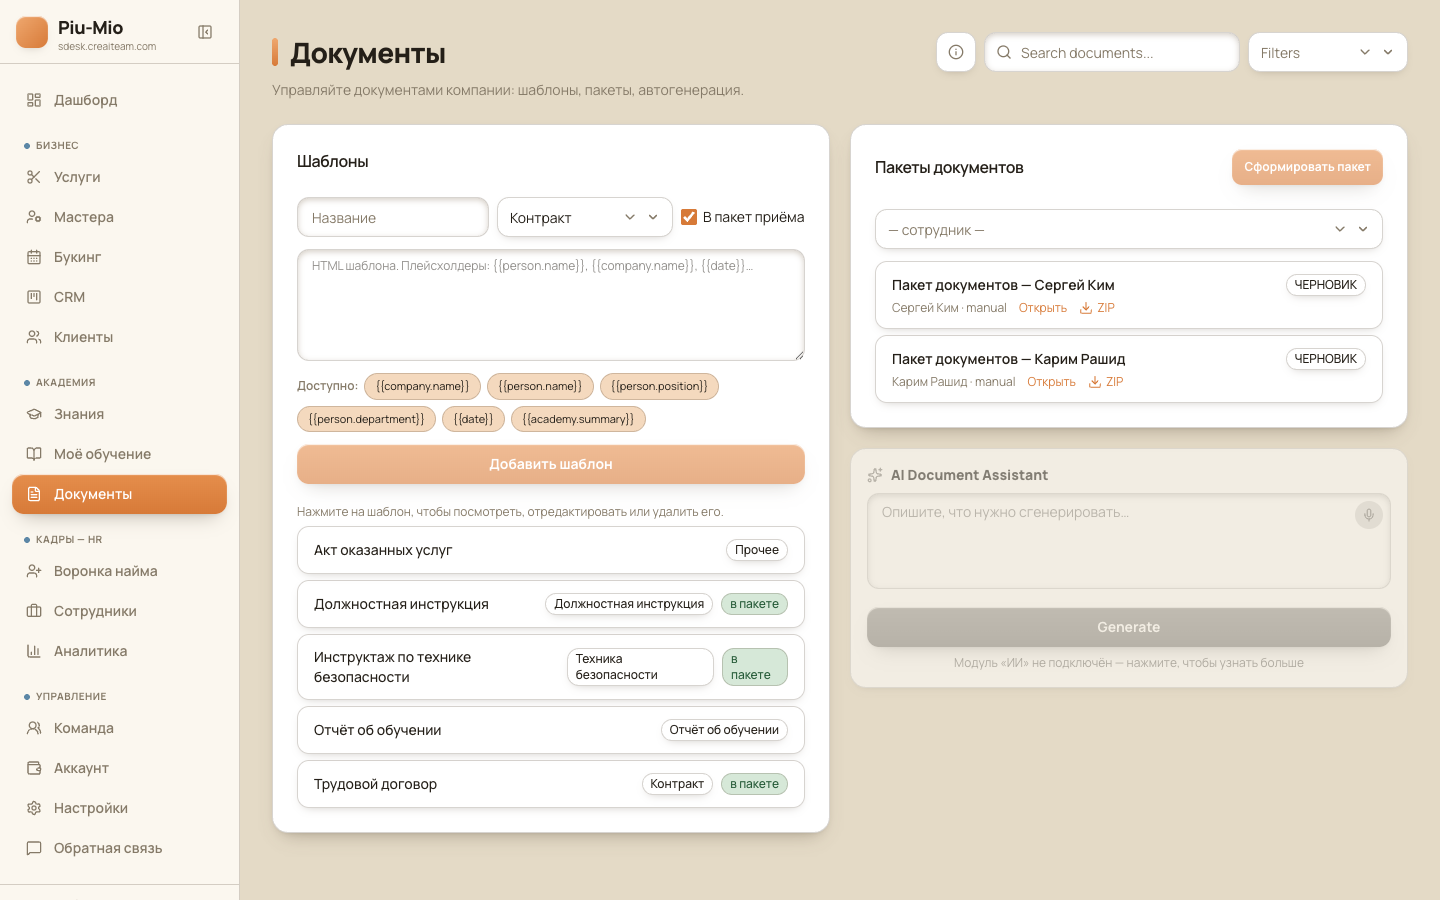1440x900 pixels.
Task: Click ЧЕРНОВИК badge on Сергей Ким packet
Action: coord(1326,285)
